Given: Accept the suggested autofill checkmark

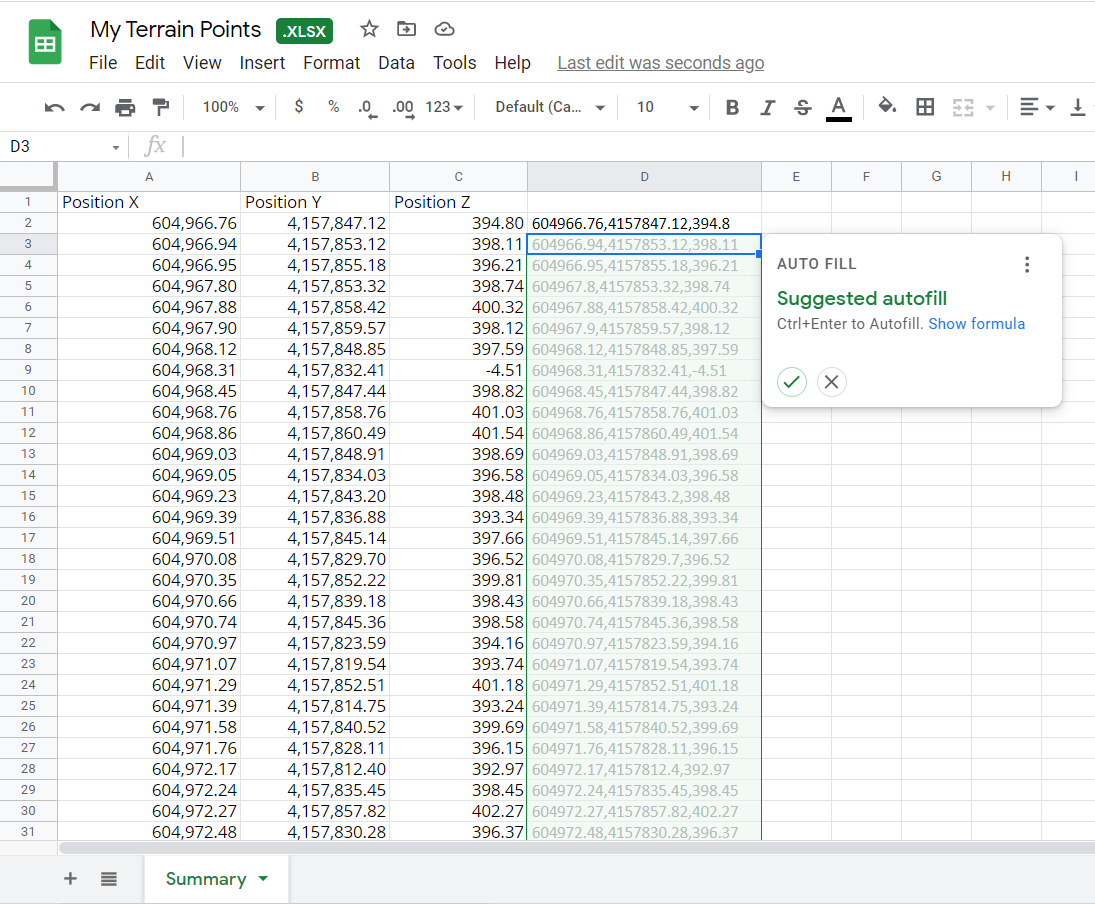Looking at the screenshot, I should tap(791, 381).
